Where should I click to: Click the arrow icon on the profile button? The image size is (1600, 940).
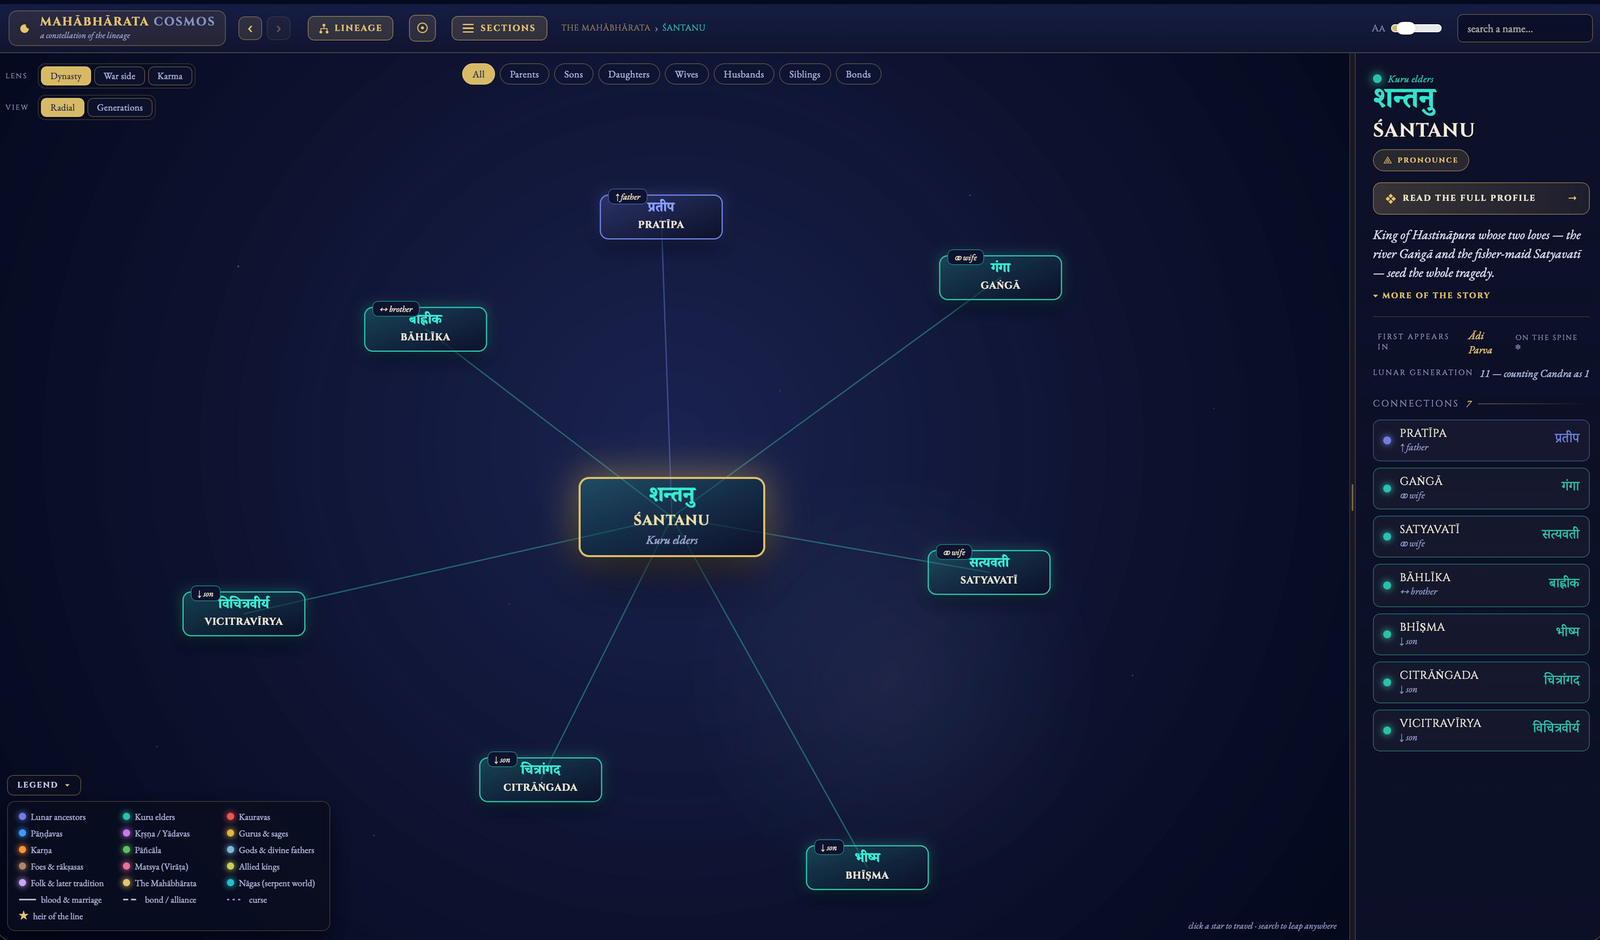[x=1572, y=198]
